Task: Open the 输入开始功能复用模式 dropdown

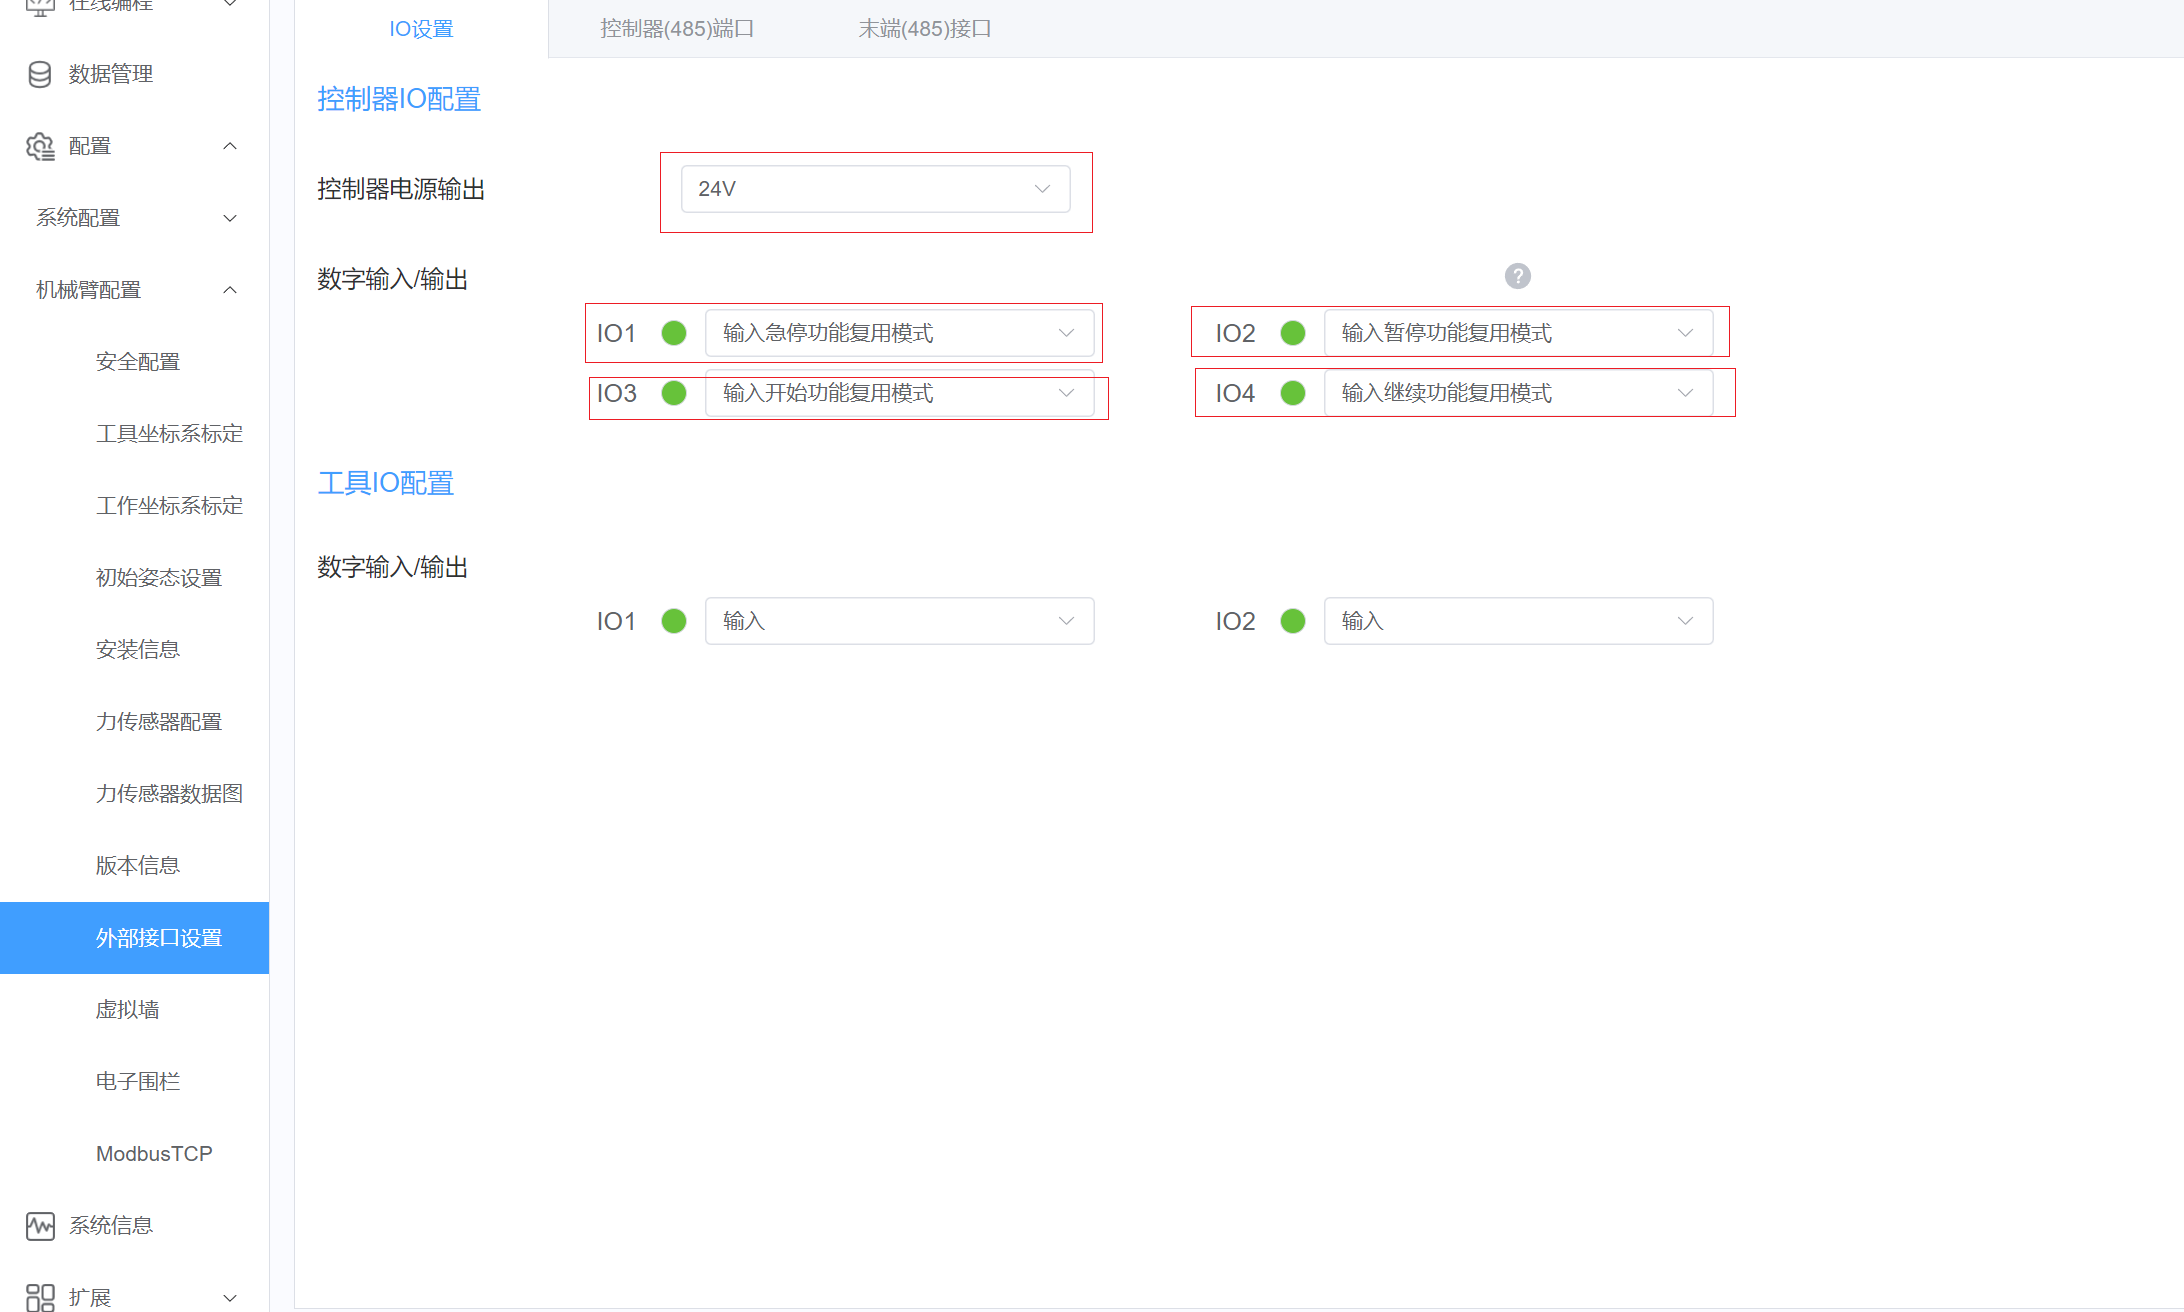Action: (x=899, y=393)
